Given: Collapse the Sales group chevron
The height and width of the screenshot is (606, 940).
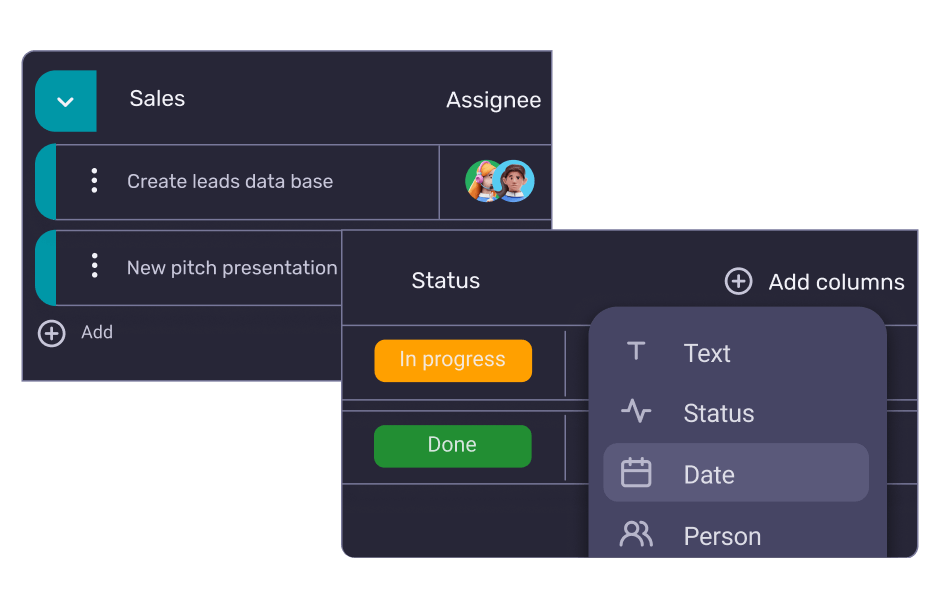Looking at the screenshot, I should click(66, 101).
